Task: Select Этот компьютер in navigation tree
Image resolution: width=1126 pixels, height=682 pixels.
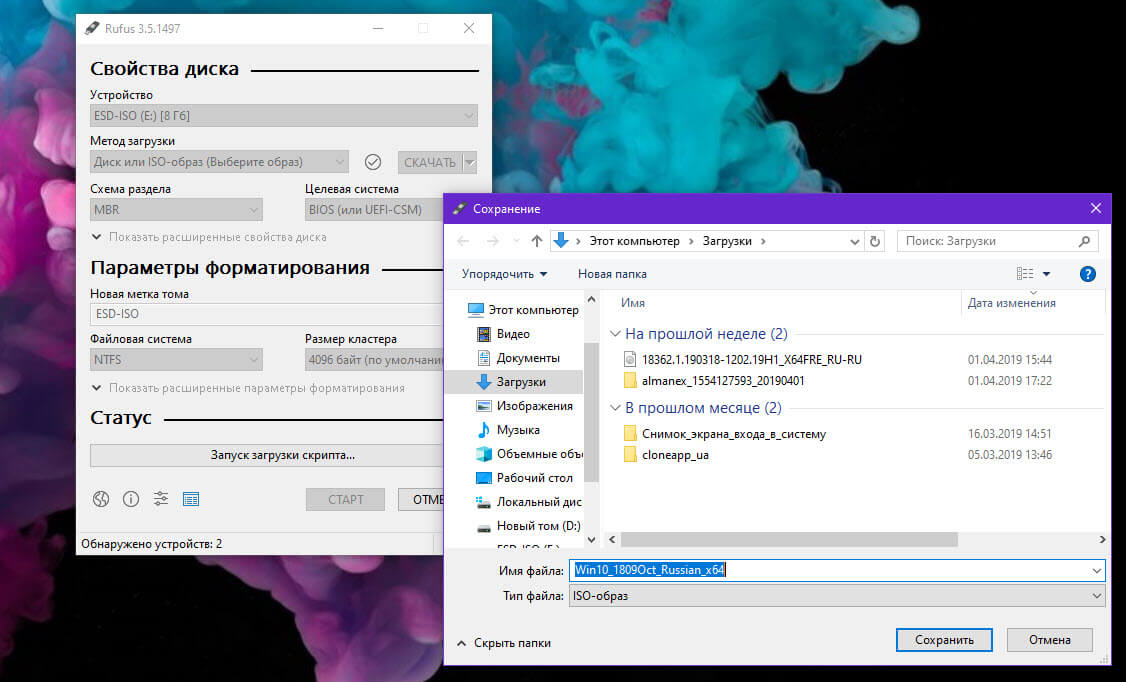Action: point(523,310)
